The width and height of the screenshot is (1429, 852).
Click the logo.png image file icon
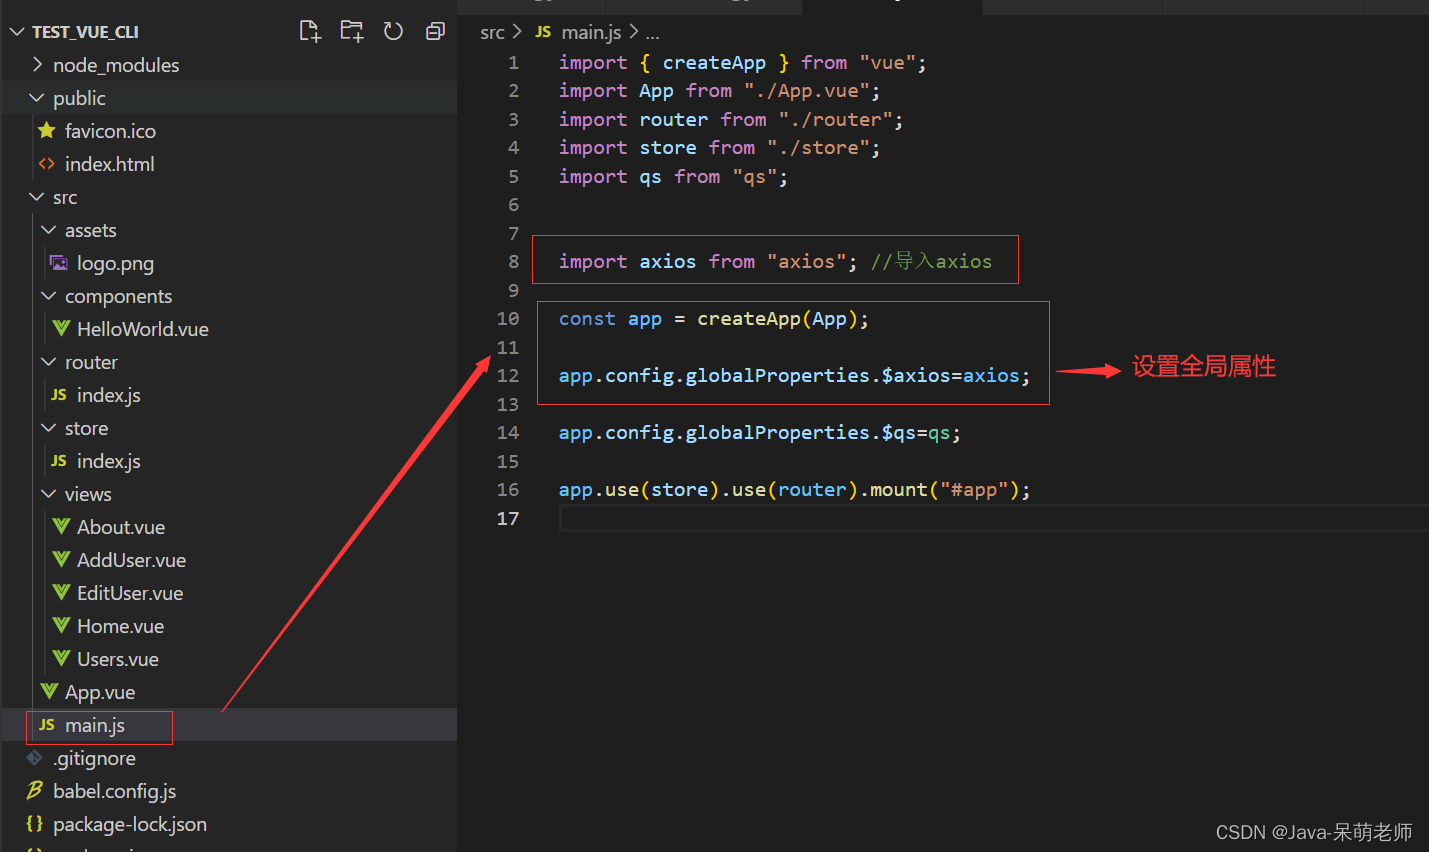click(x=59, y=263)
